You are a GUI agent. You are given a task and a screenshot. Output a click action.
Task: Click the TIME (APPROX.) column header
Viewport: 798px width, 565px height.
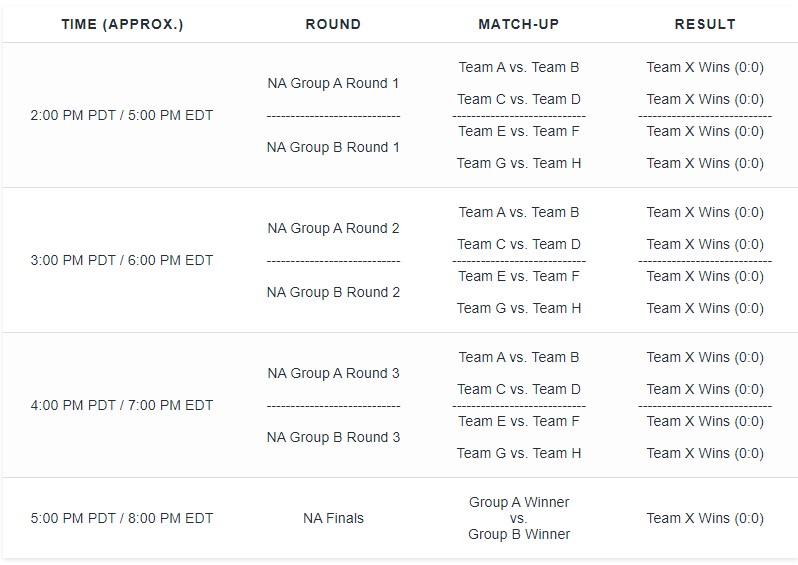coord(122,24)
